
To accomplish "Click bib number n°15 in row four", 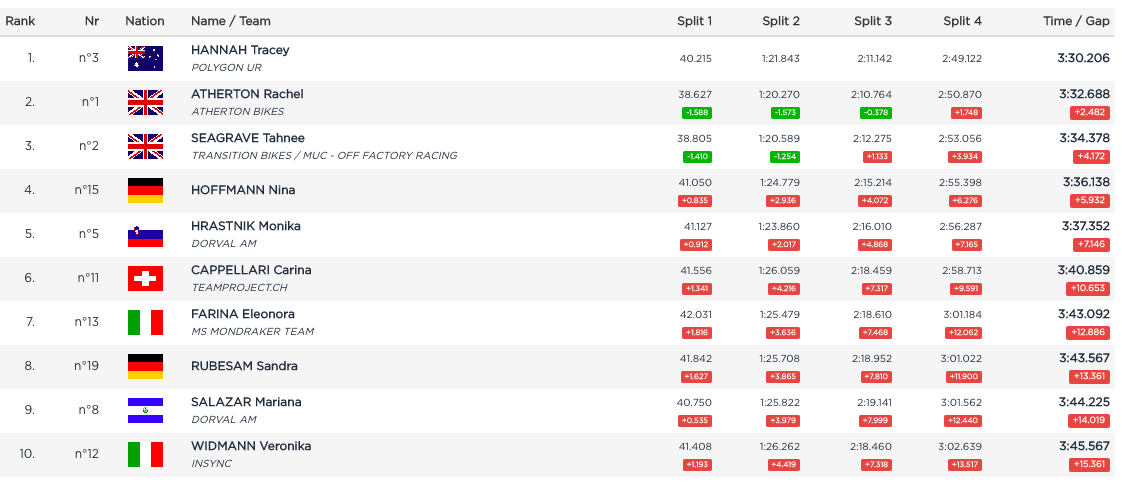I will point(87,190).
